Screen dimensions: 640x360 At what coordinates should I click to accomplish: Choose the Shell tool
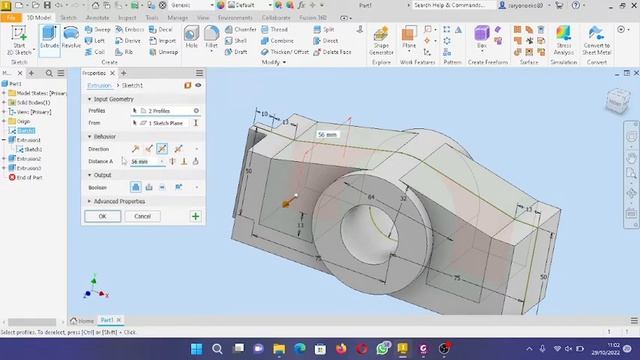236,41
